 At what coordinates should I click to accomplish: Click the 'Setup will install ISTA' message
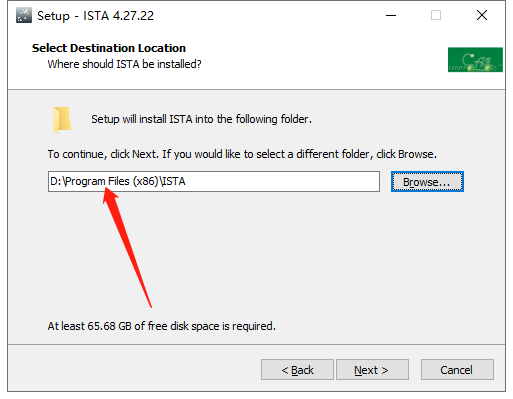click(x=201, y=119)
